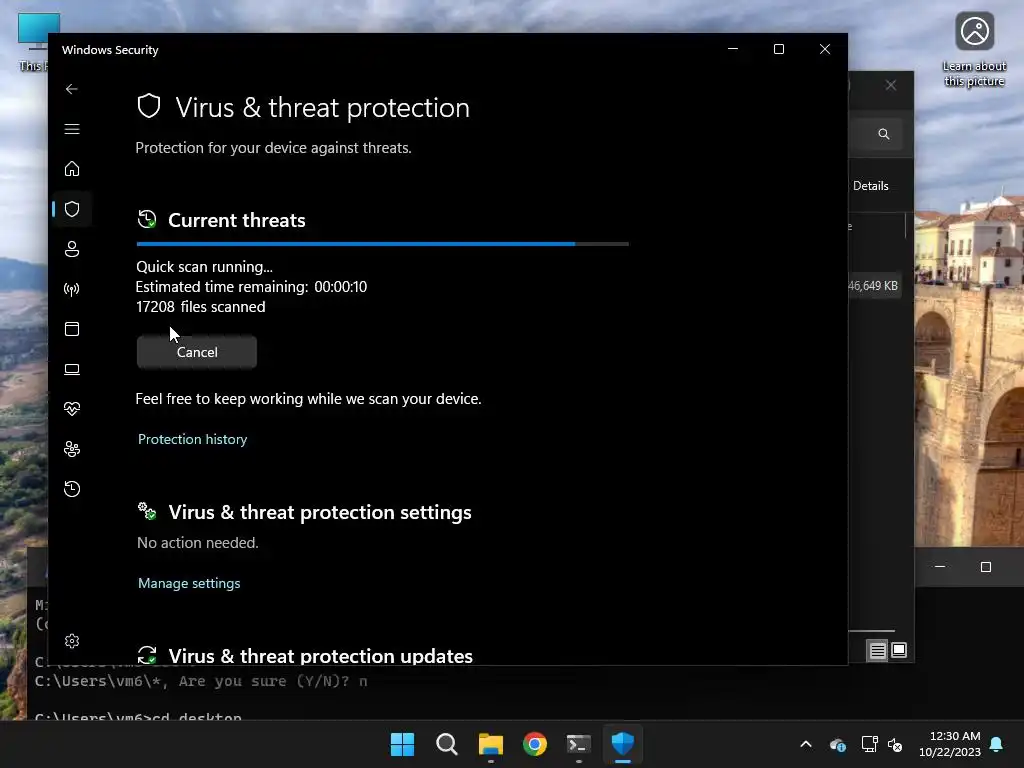Select This PC desktop icon

33,42
